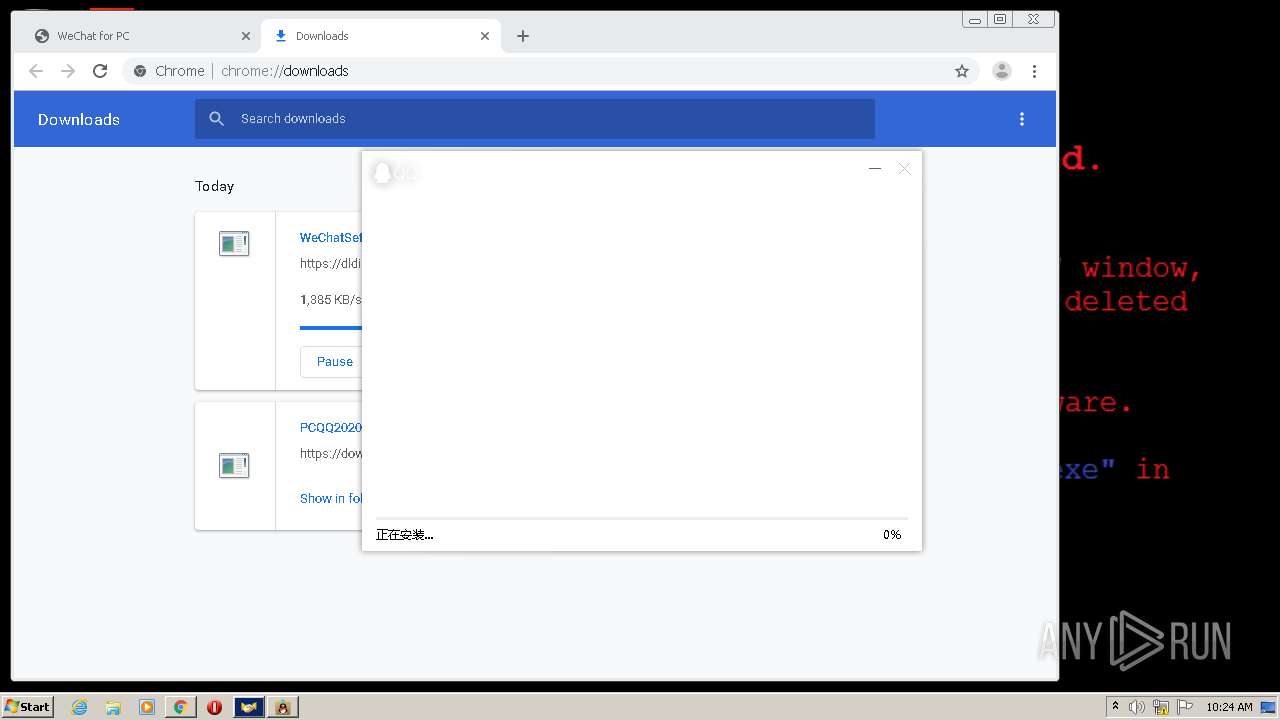1280x720 pixels.
Task: Open a new Chrome tab
Action: 523,36
